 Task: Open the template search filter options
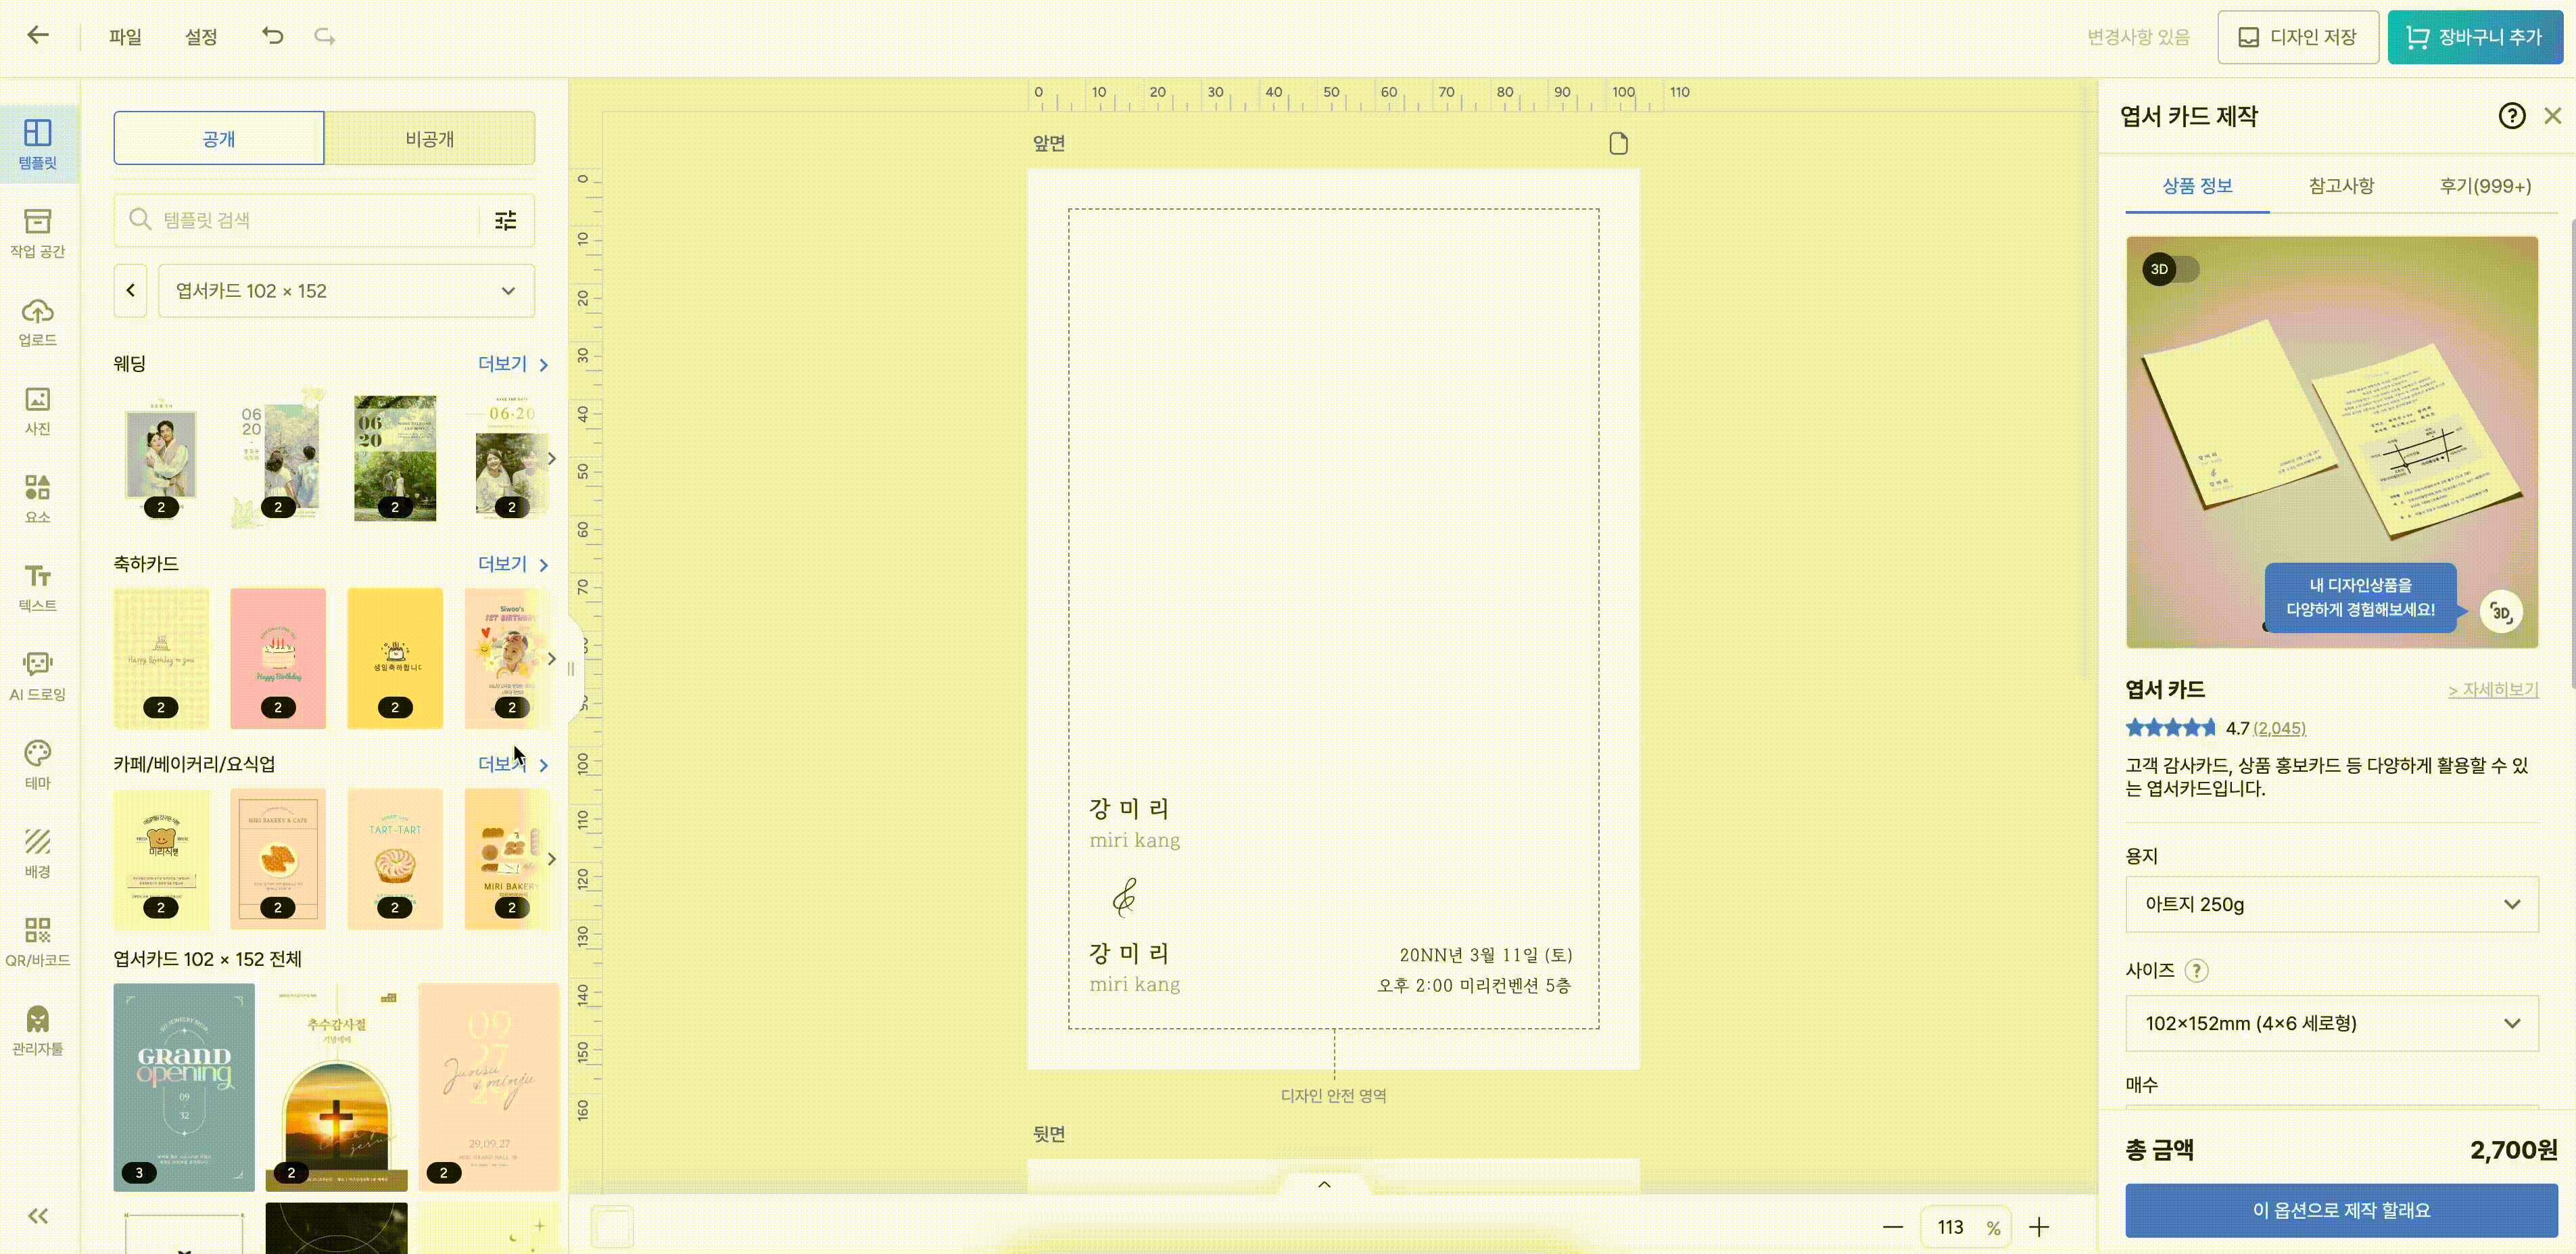coord(505,220)
